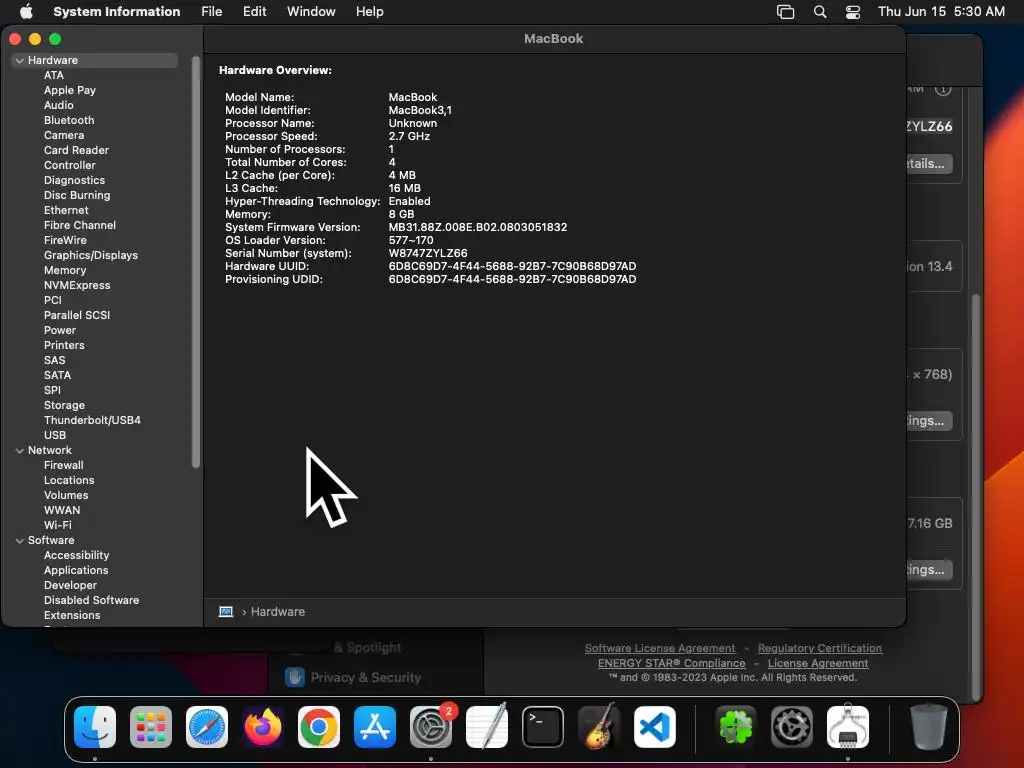Screen dimensions: 1024x768
Task: Open Privacy & Security in System Settings
Action: tap(353, 677)
